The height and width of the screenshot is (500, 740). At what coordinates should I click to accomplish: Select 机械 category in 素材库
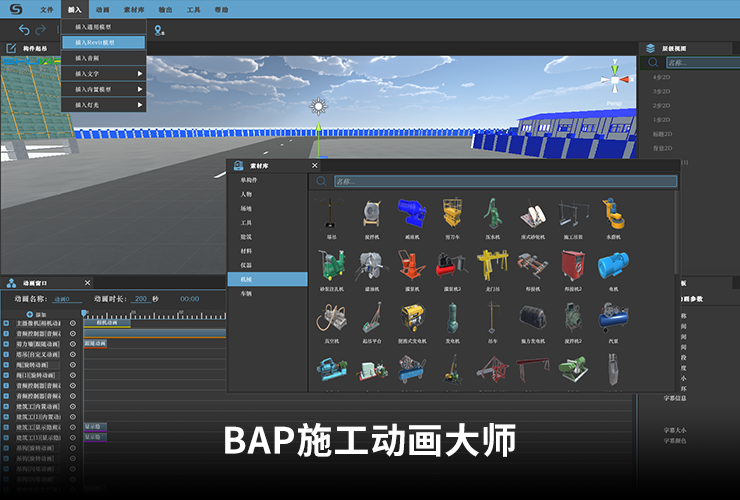tap(268, 279)
